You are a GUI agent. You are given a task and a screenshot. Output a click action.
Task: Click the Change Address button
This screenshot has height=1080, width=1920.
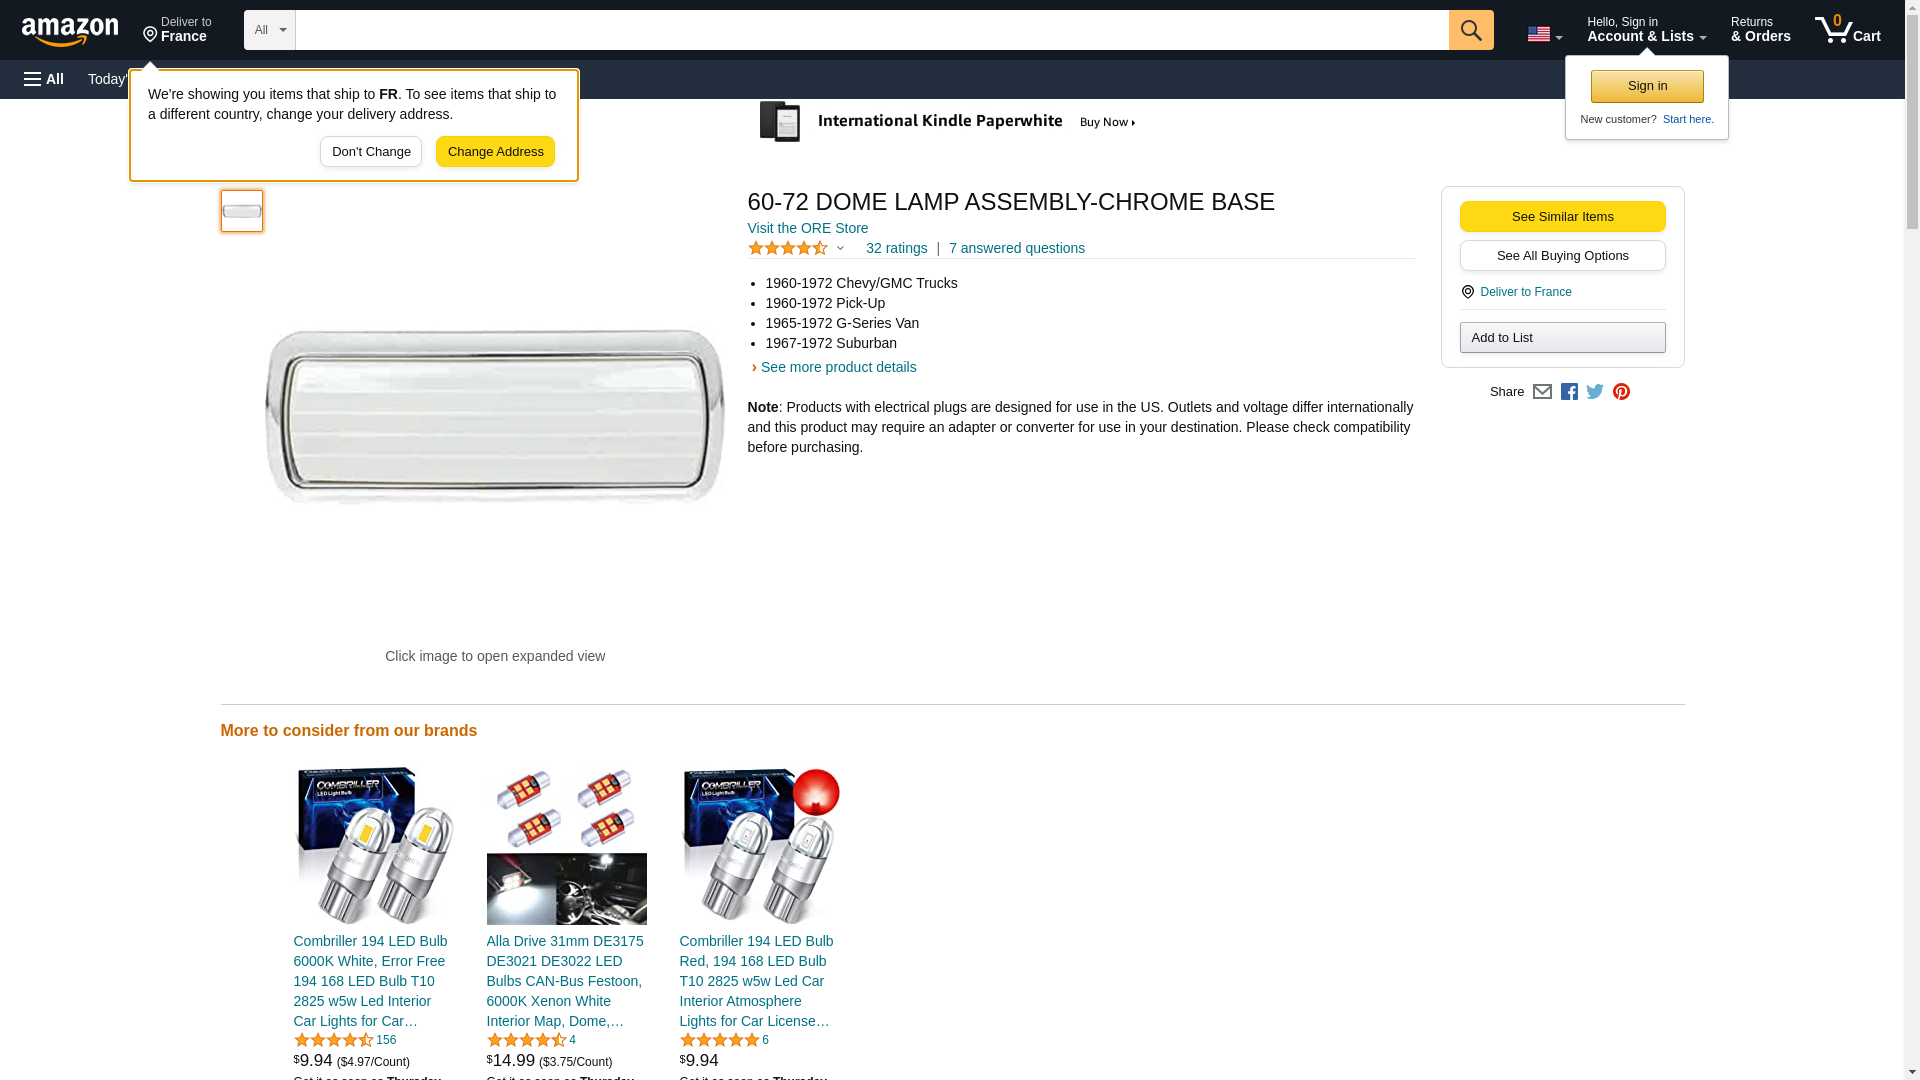[x=495, y=152]
